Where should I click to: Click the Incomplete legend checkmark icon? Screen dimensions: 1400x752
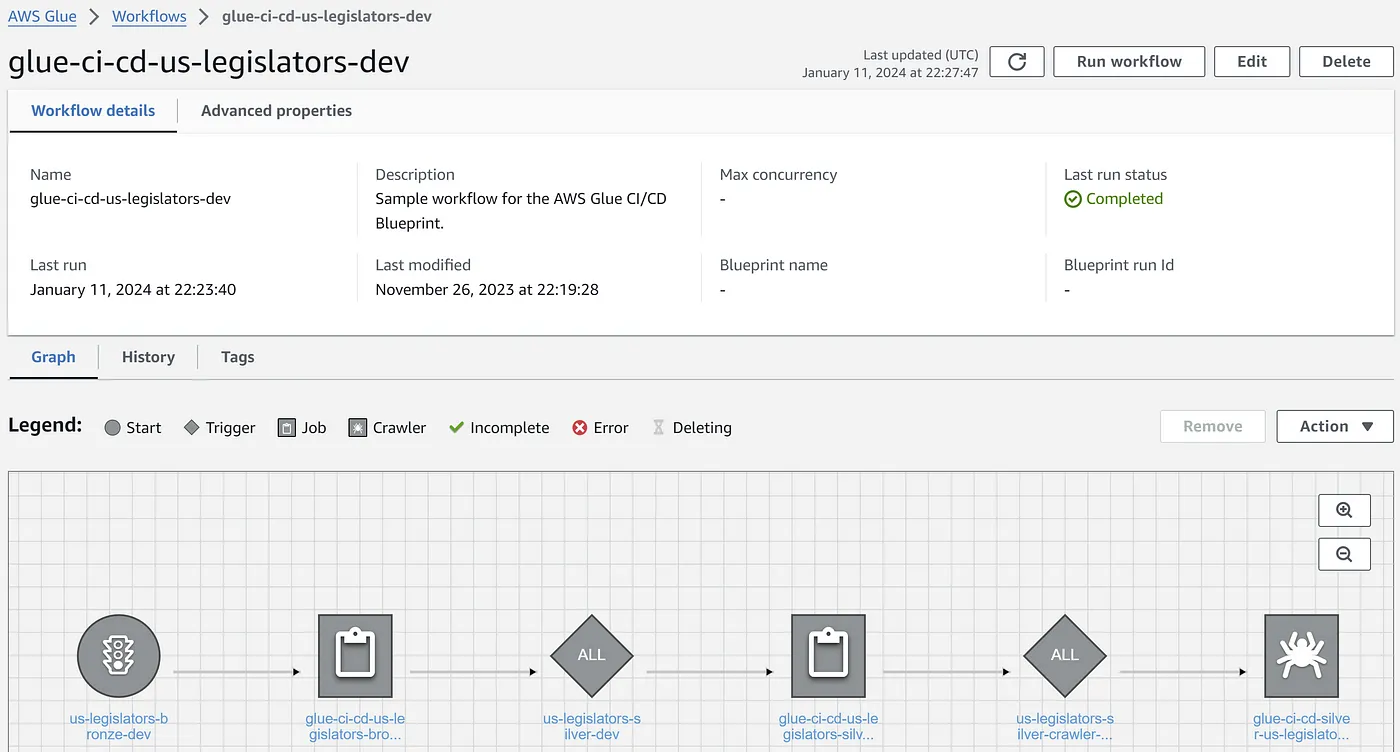(x=456, y=427)
